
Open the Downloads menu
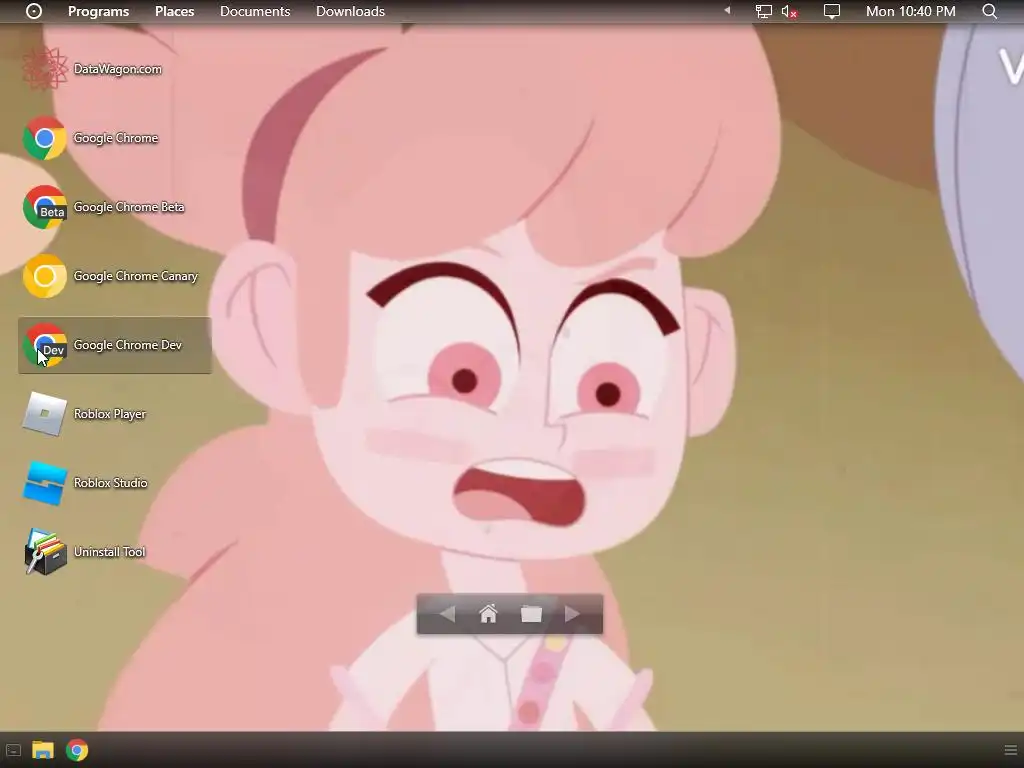coord(350,11)
